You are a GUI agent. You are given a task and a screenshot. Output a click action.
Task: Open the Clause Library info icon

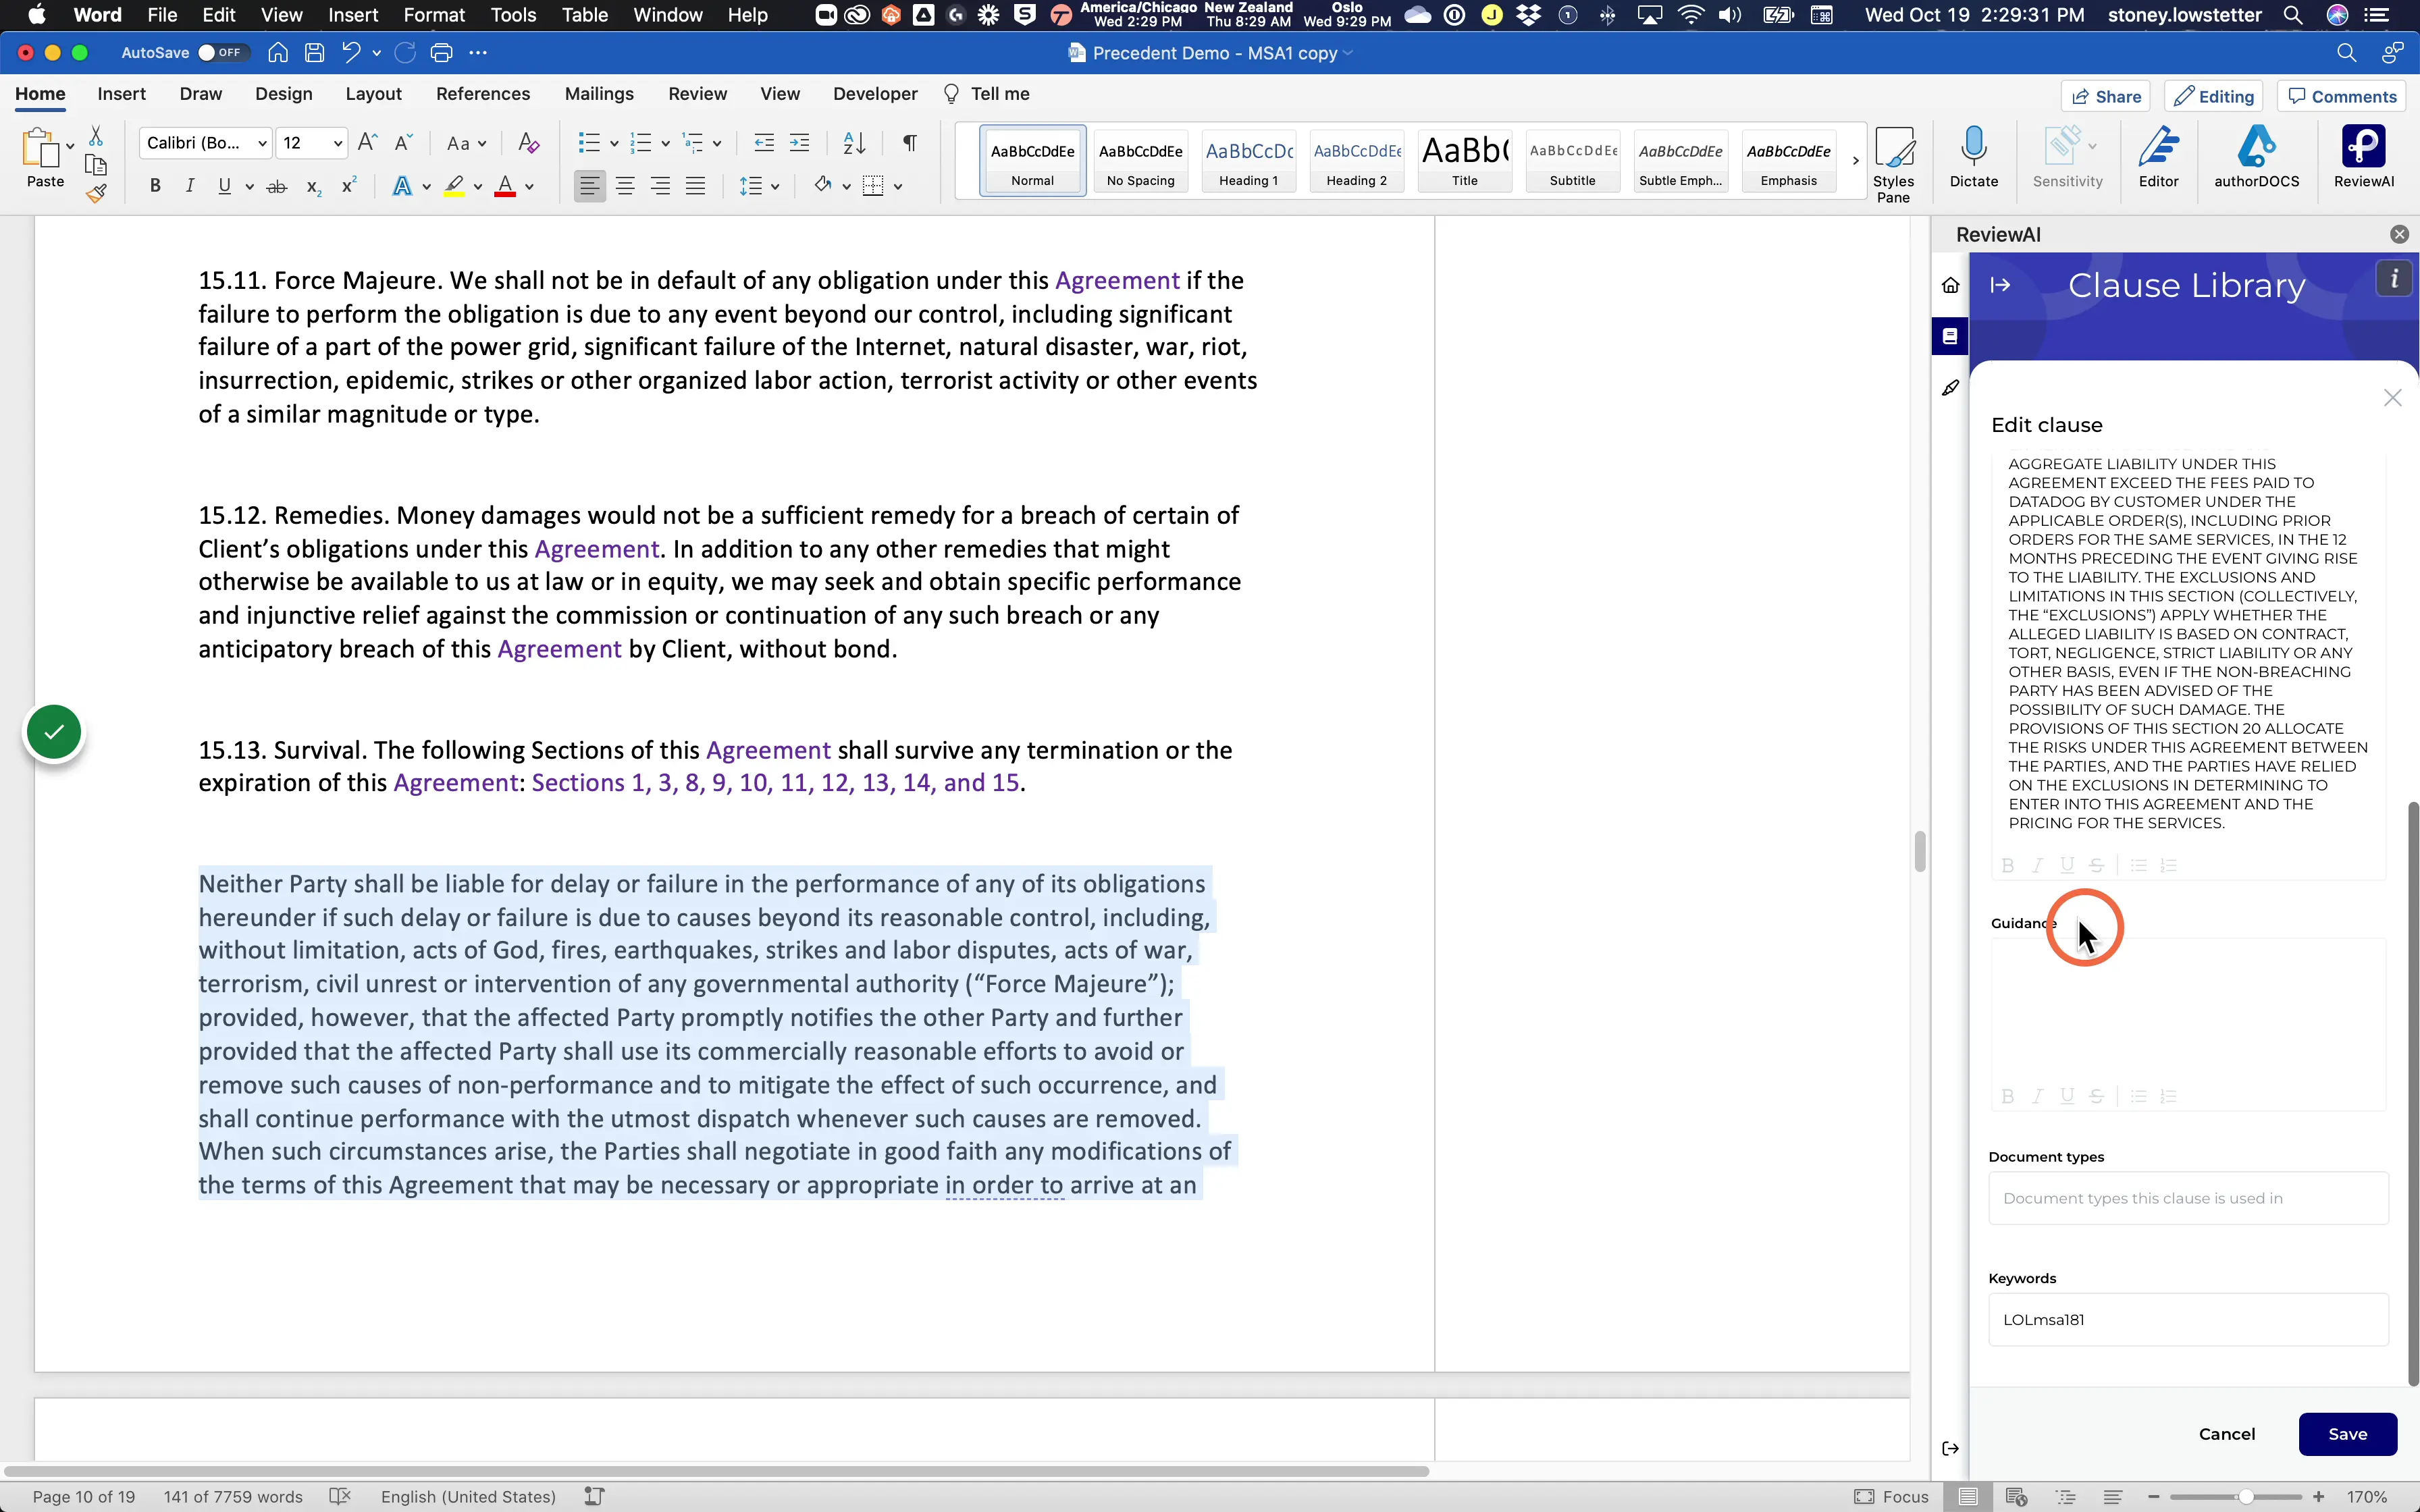[2394, 279]
